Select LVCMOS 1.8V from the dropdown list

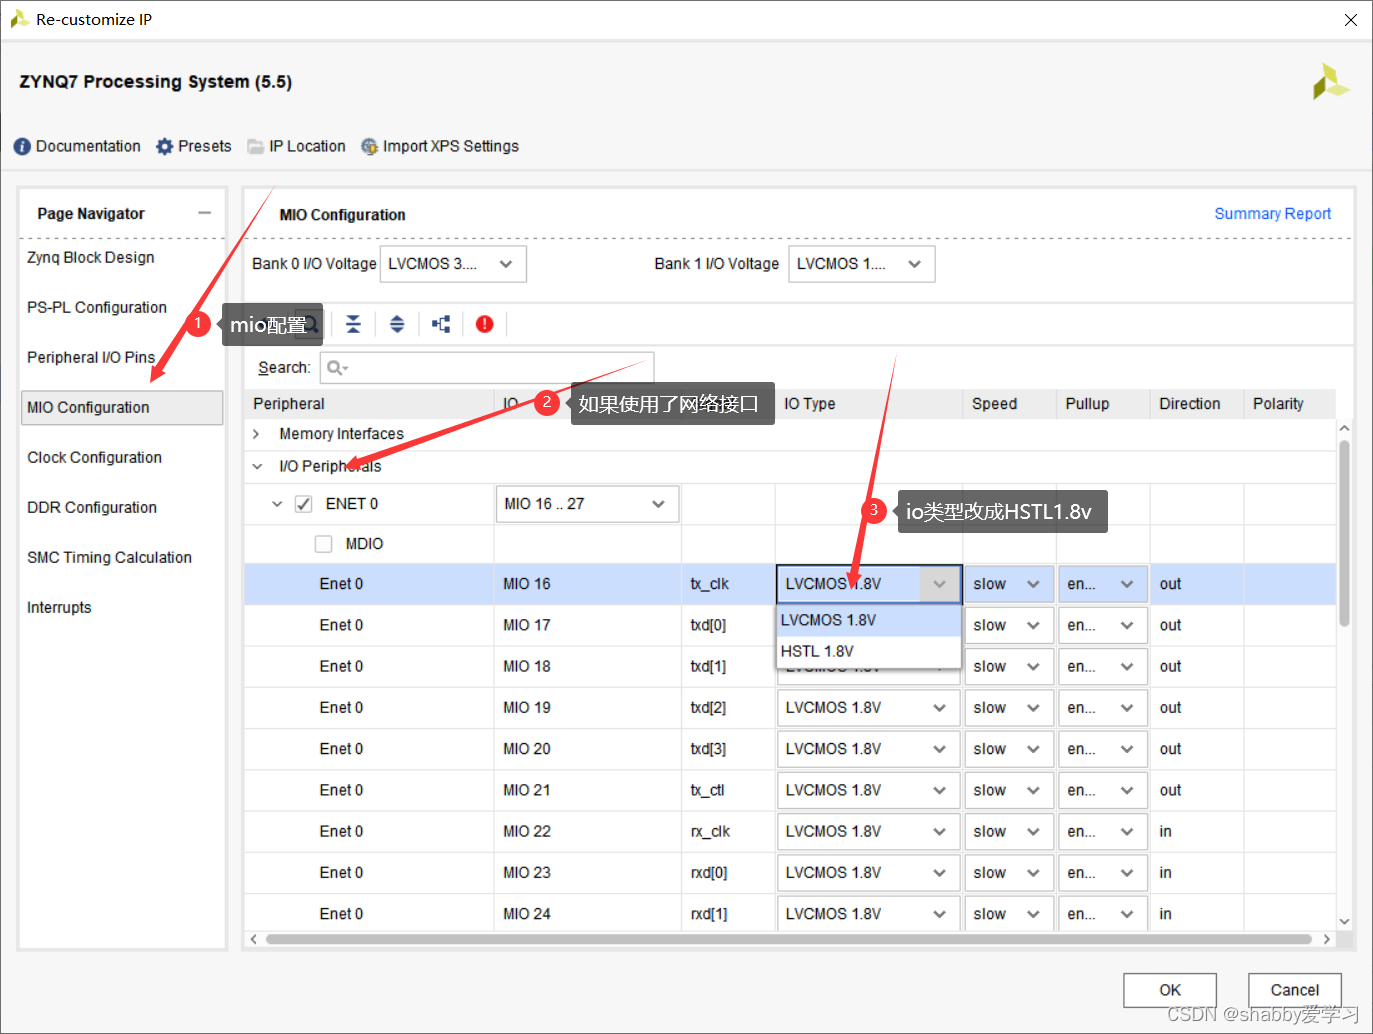pyautogui.click(x=868, y=620)
